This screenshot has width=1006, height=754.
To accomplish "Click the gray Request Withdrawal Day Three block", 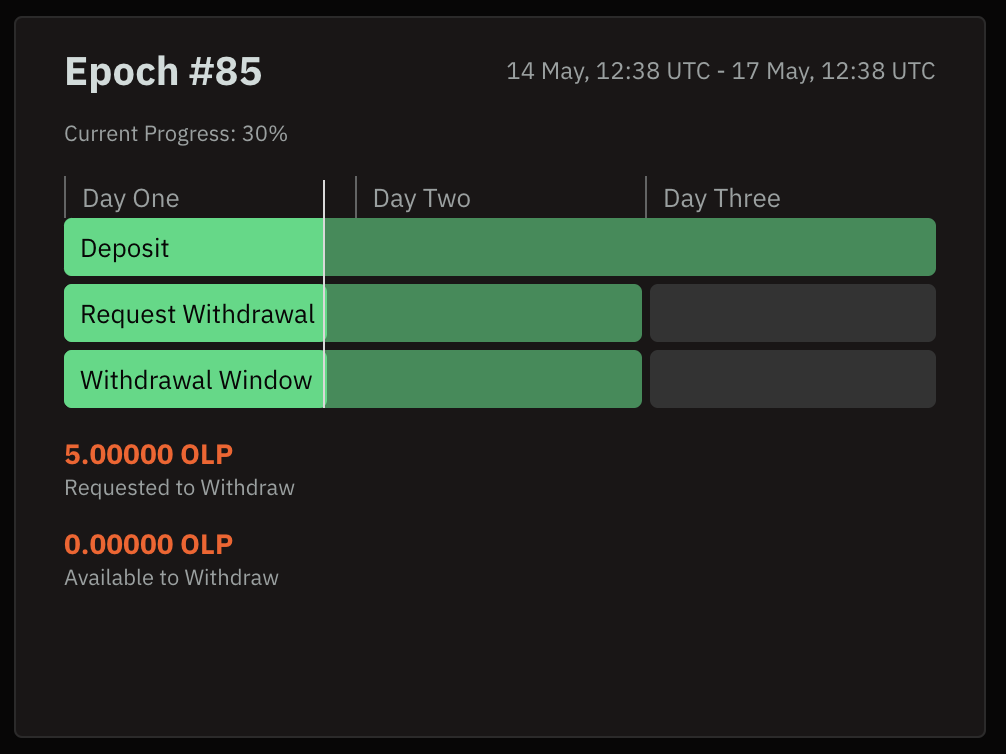I will tap(793, 313).
